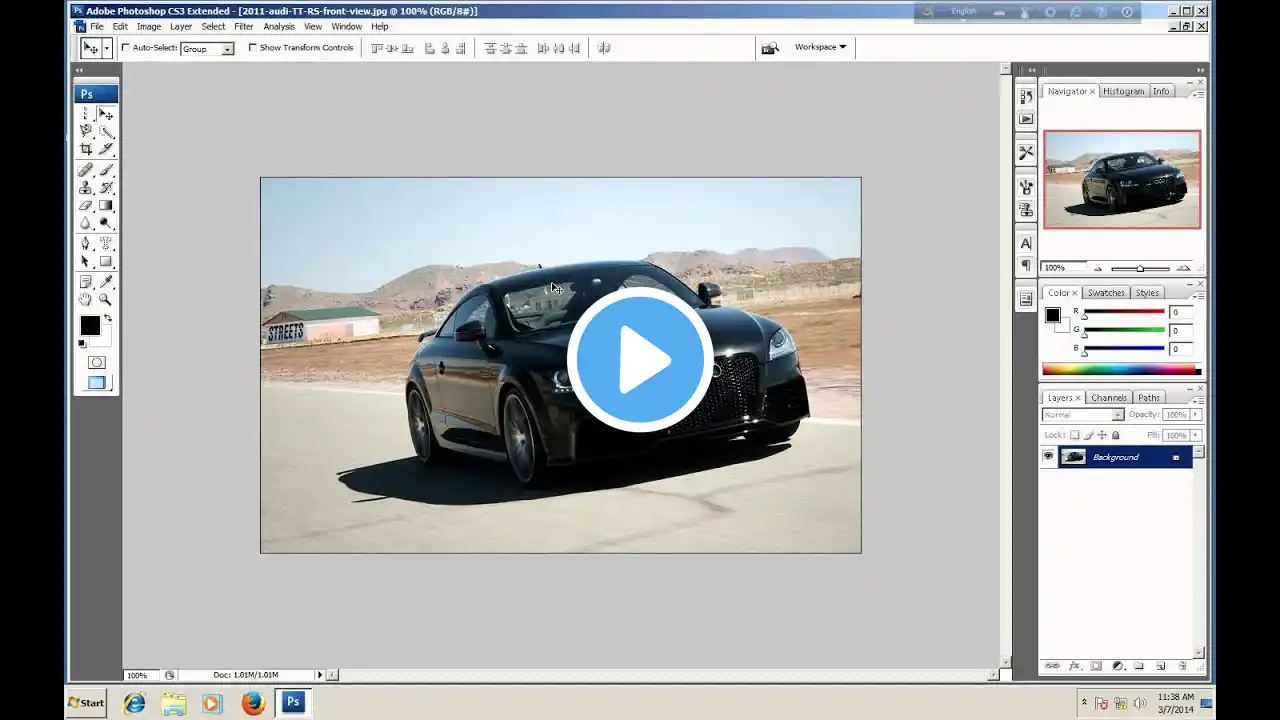1280x720 pixels.
Task: Toggle lock all in Layers panel
Action: pos(1116,435)
